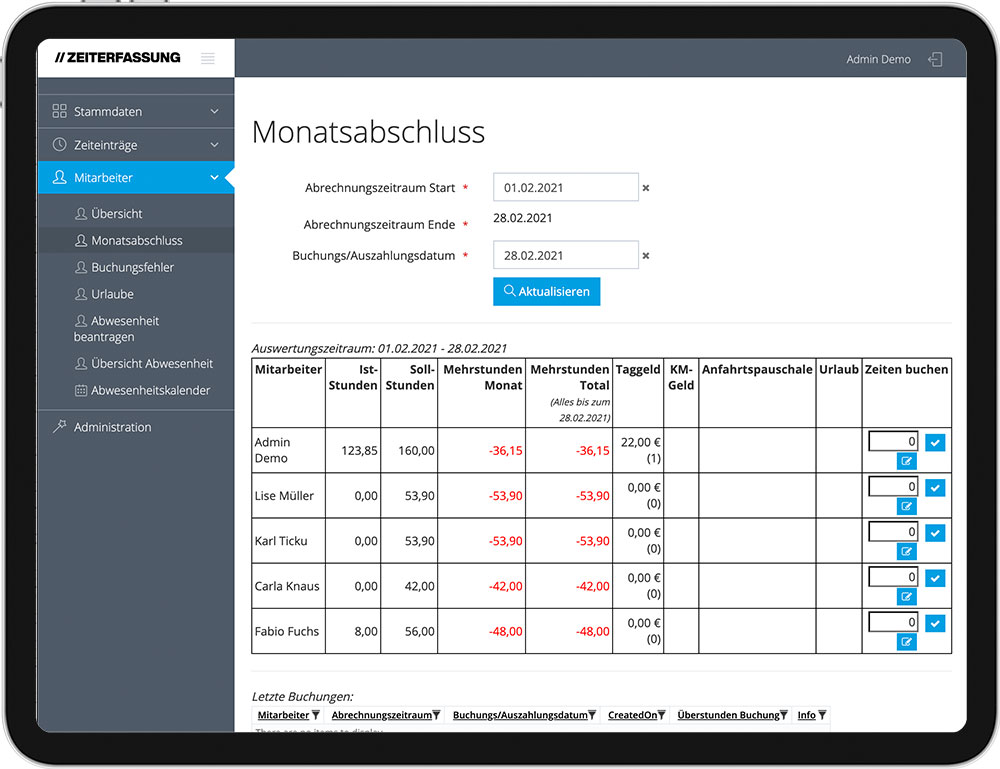1000x769 pixels.
Task: Clear the Abrechnungszeitraum Start date with x
Action: pos(646,188)
